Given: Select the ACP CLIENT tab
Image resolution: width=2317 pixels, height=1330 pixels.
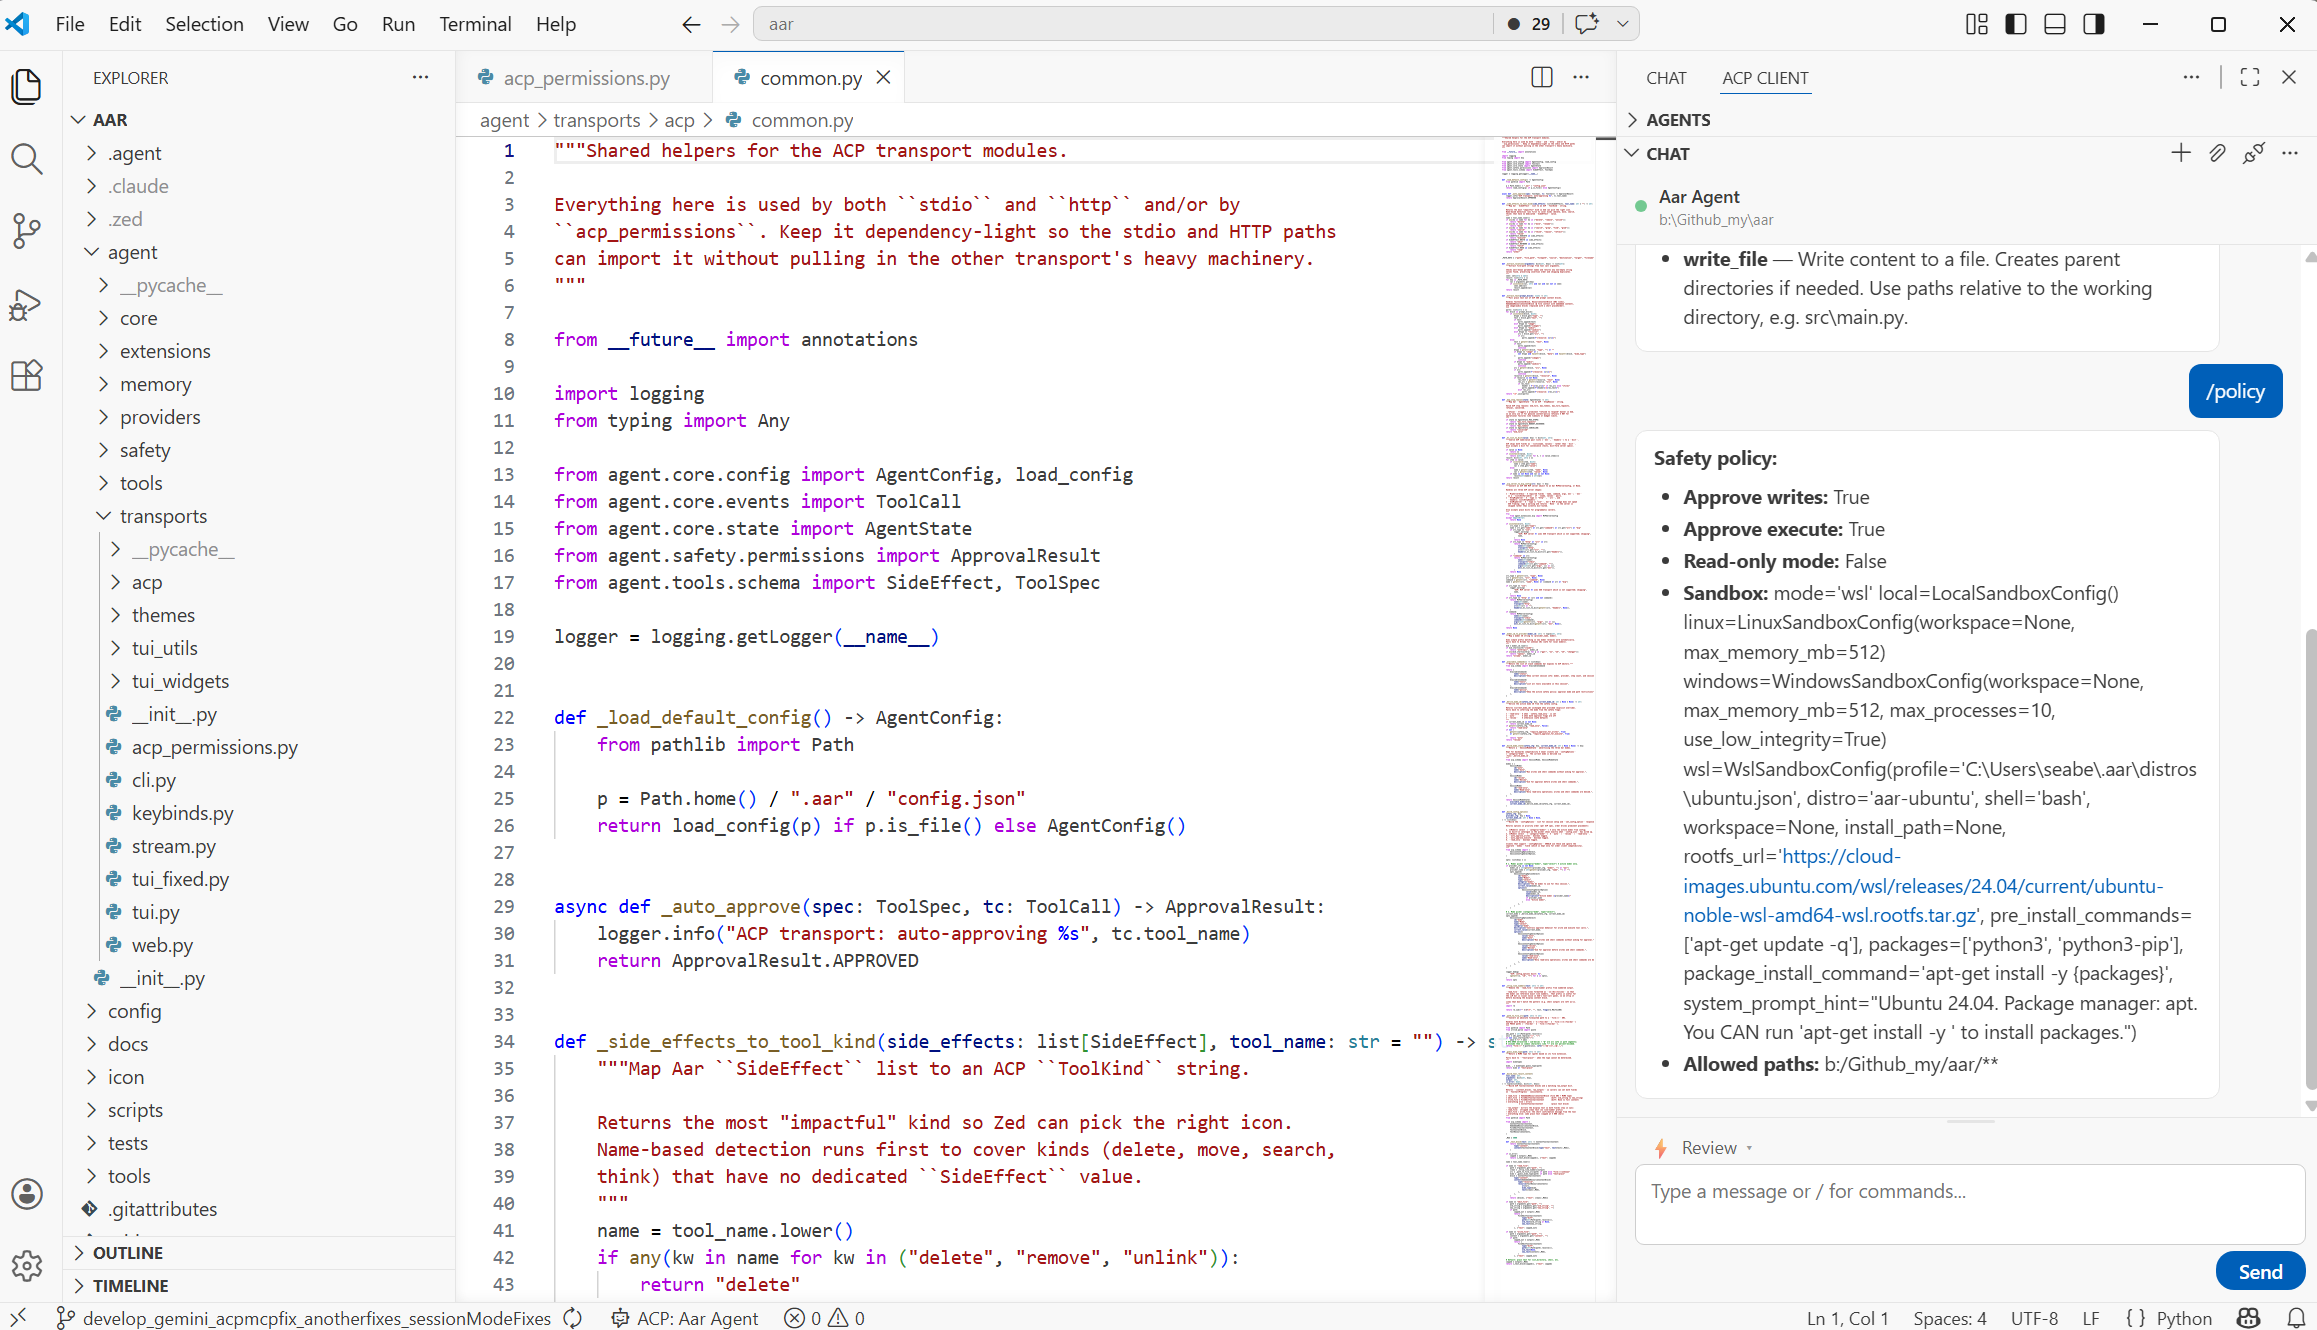Looking at the screenshot, I should pos(1765,77).
